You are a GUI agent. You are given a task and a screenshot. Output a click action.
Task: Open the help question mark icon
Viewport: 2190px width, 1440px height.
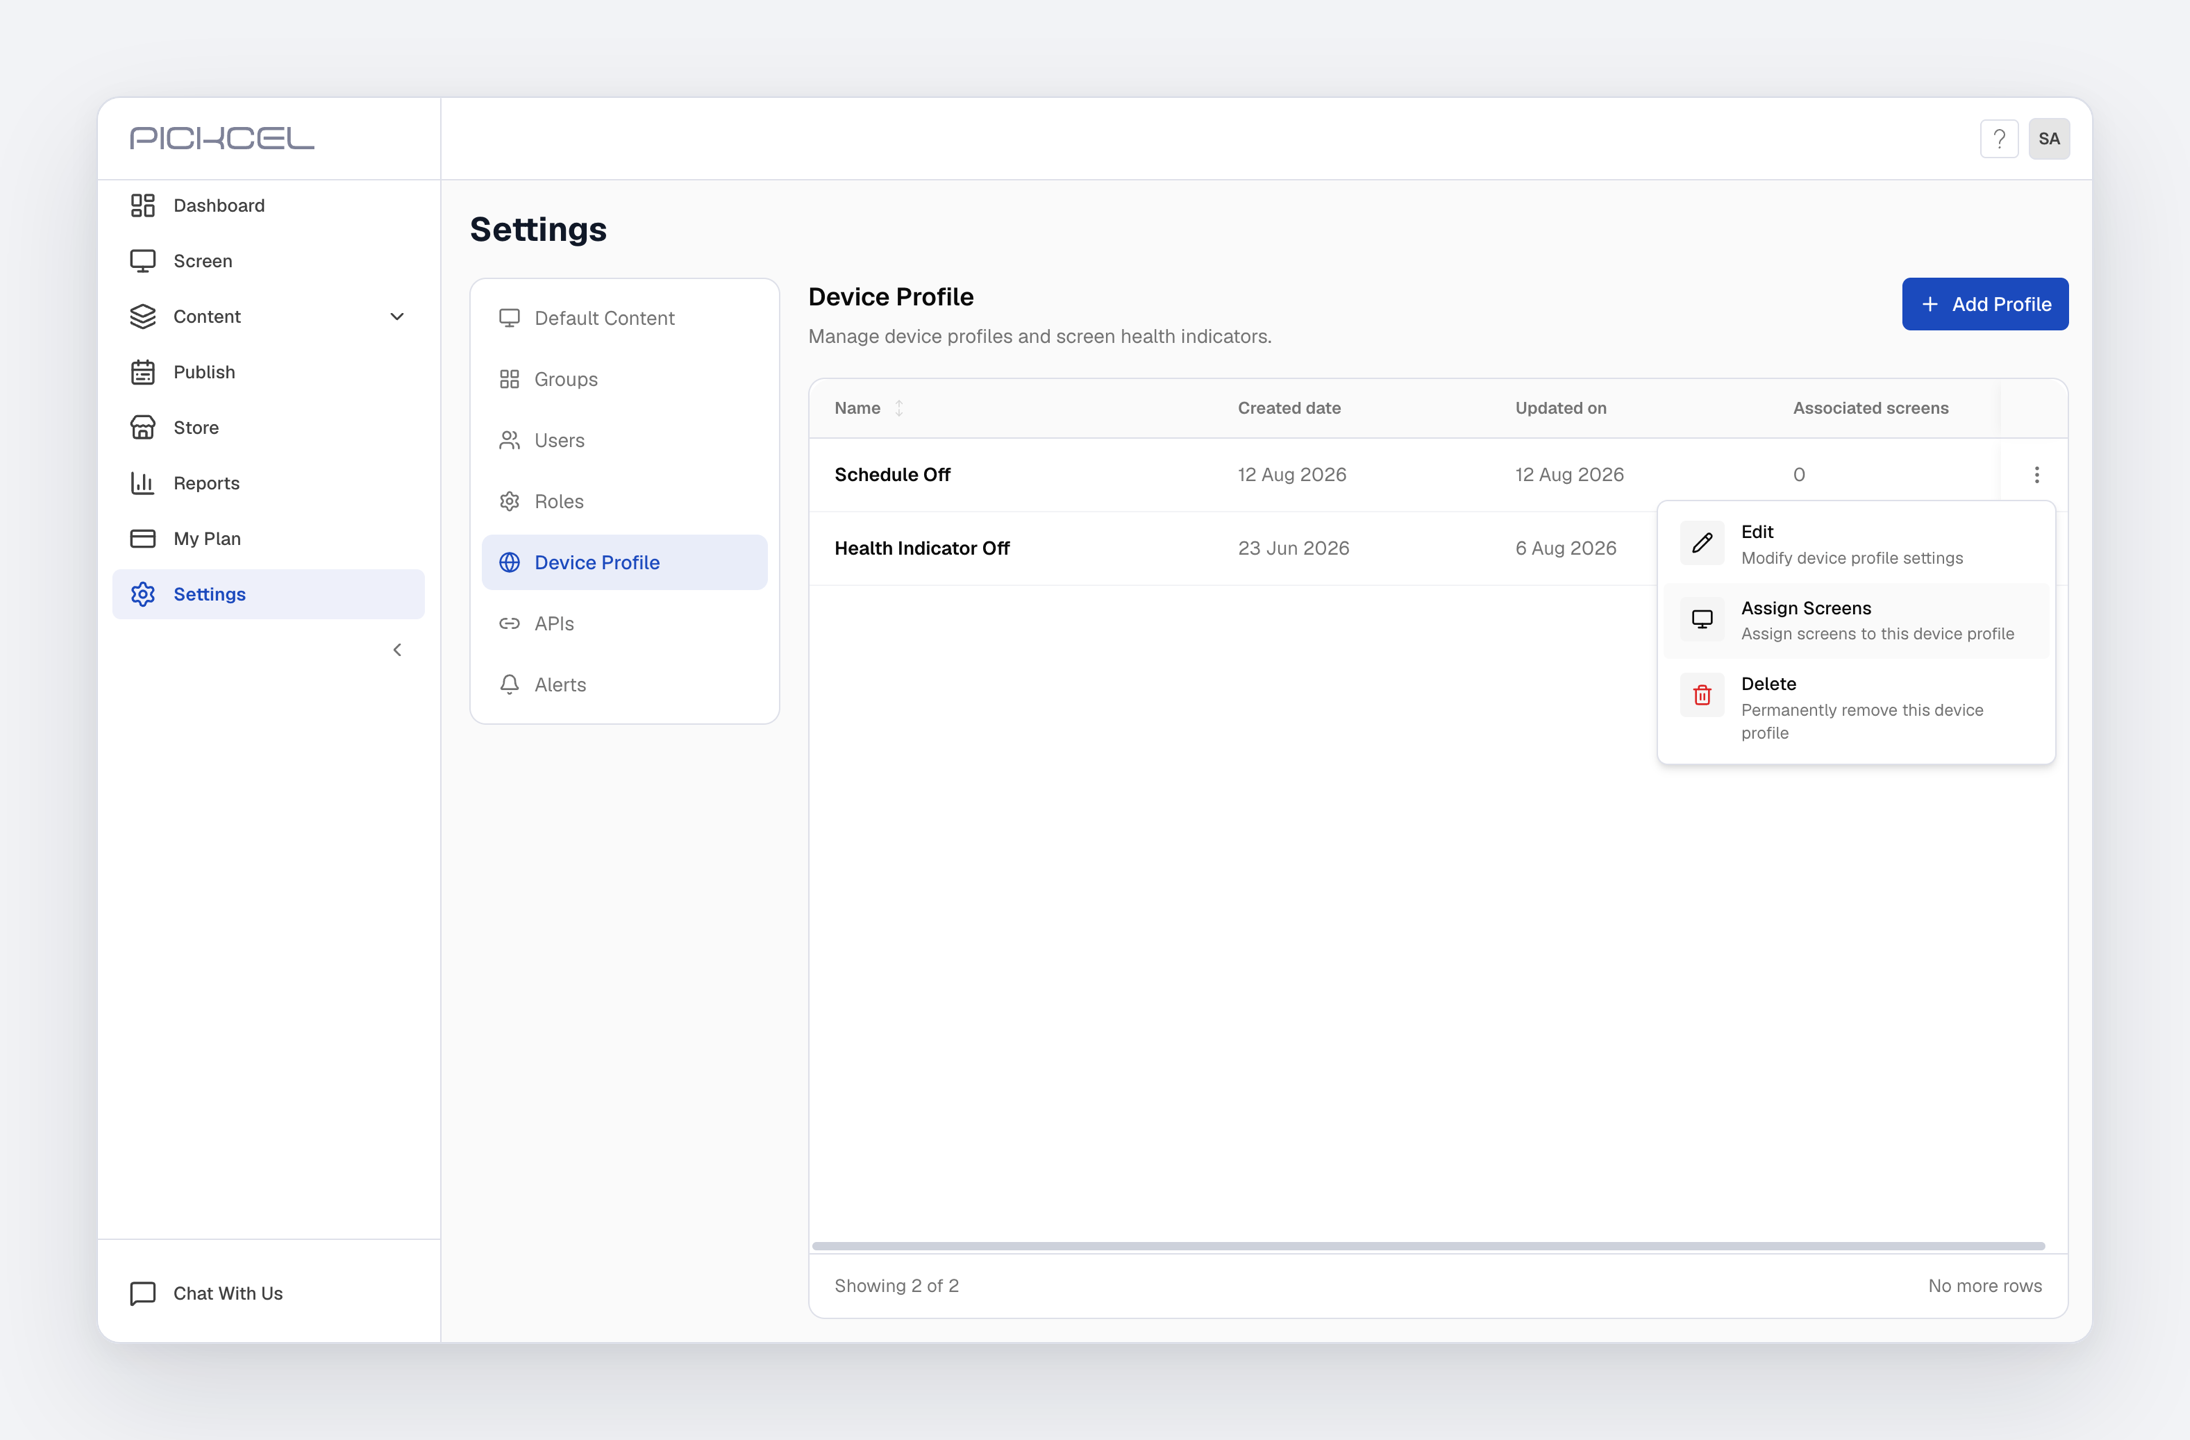pyautogui.click(x=1999, y=139)
